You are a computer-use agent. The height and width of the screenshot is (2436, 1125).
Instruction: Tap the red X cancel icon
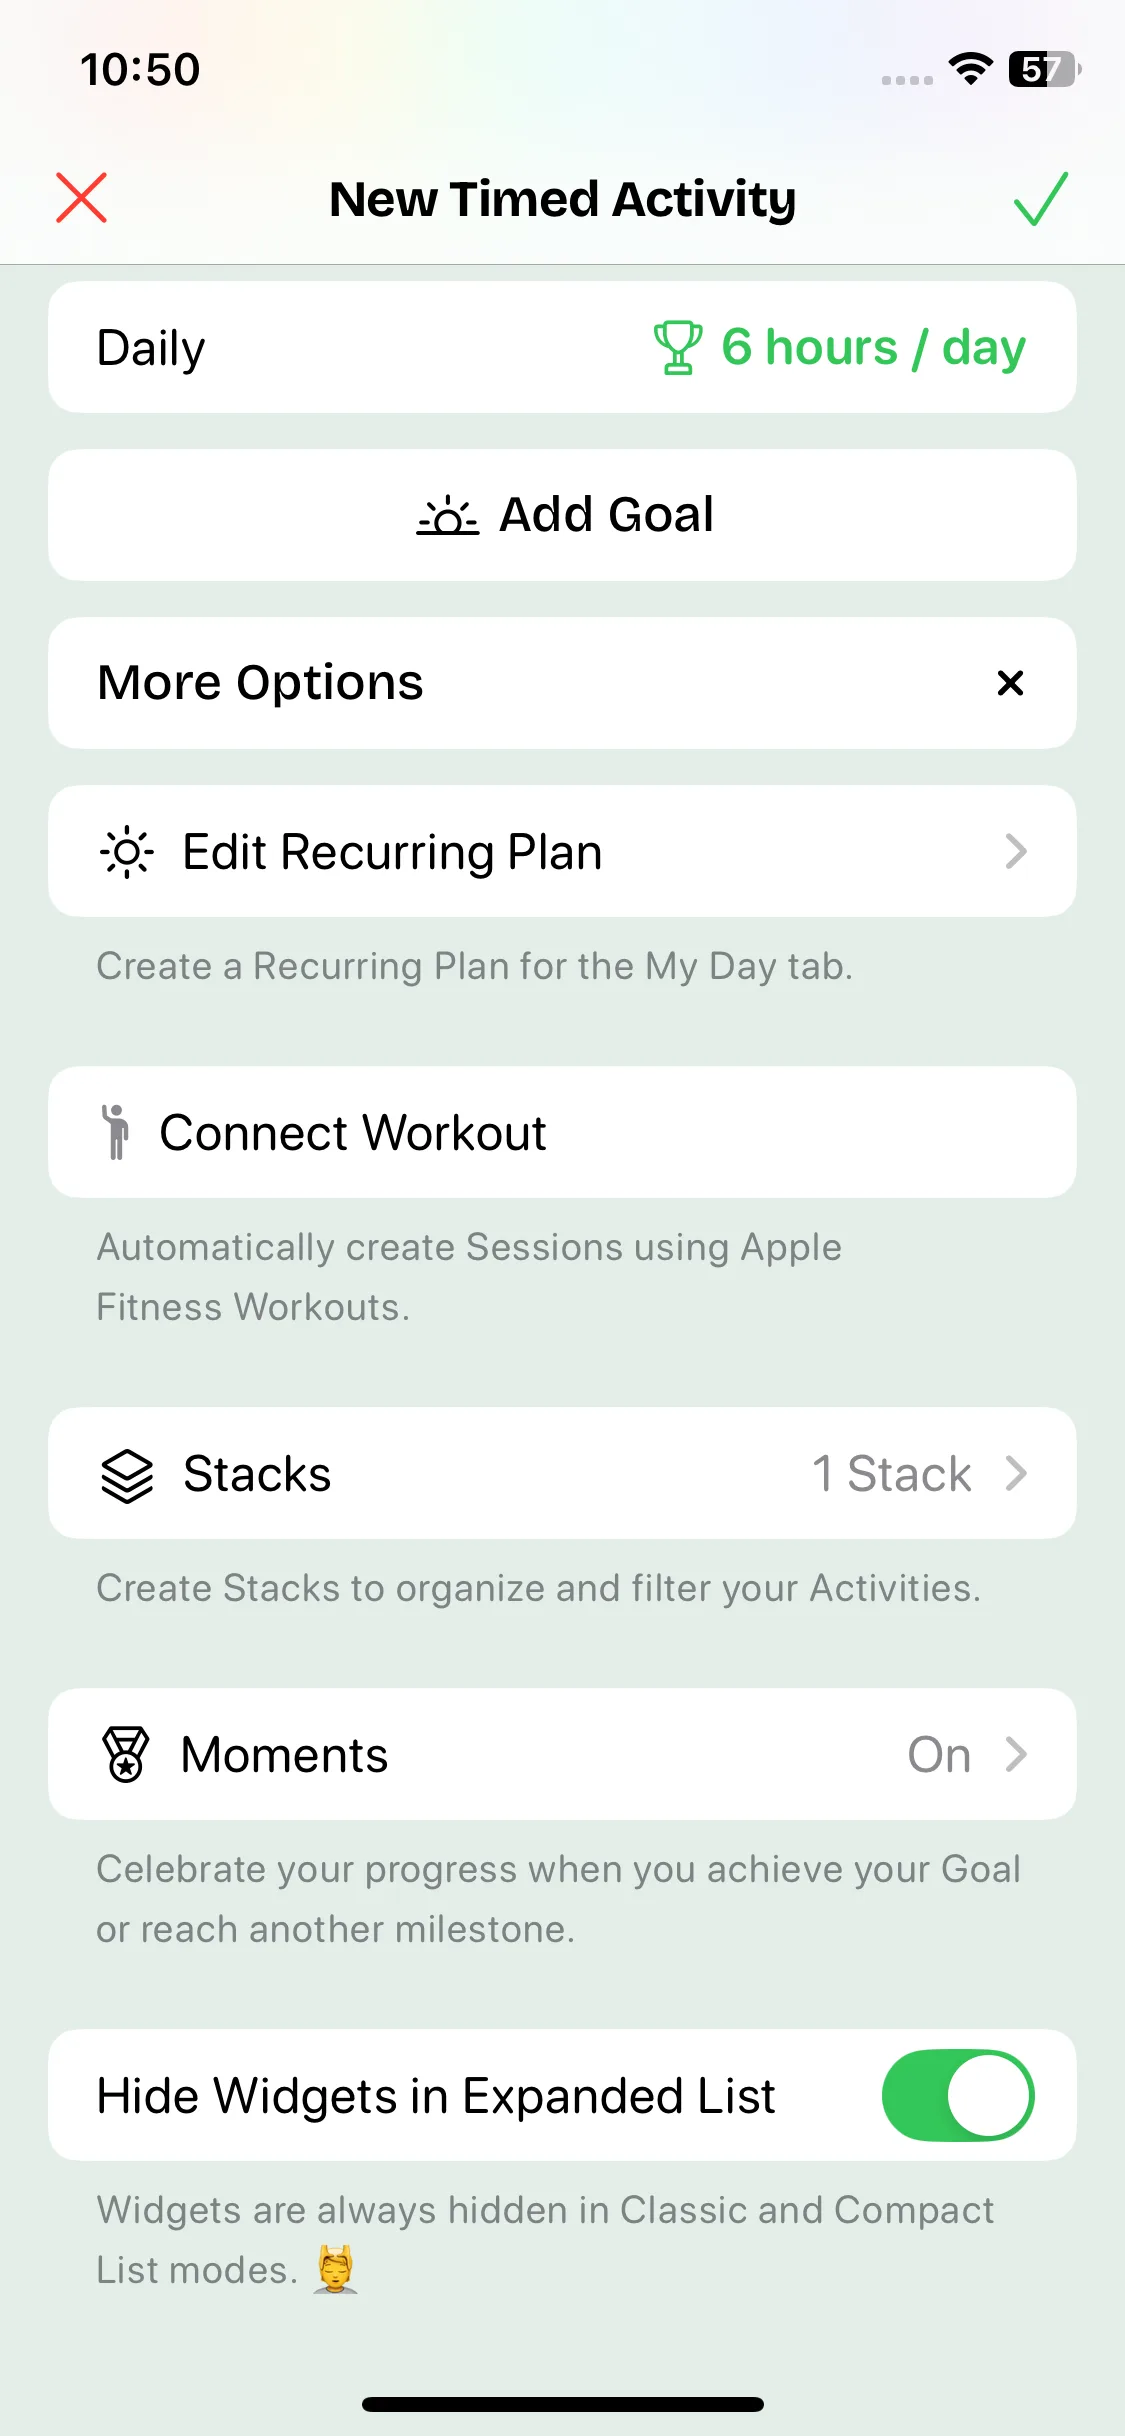tap(81, 198)
